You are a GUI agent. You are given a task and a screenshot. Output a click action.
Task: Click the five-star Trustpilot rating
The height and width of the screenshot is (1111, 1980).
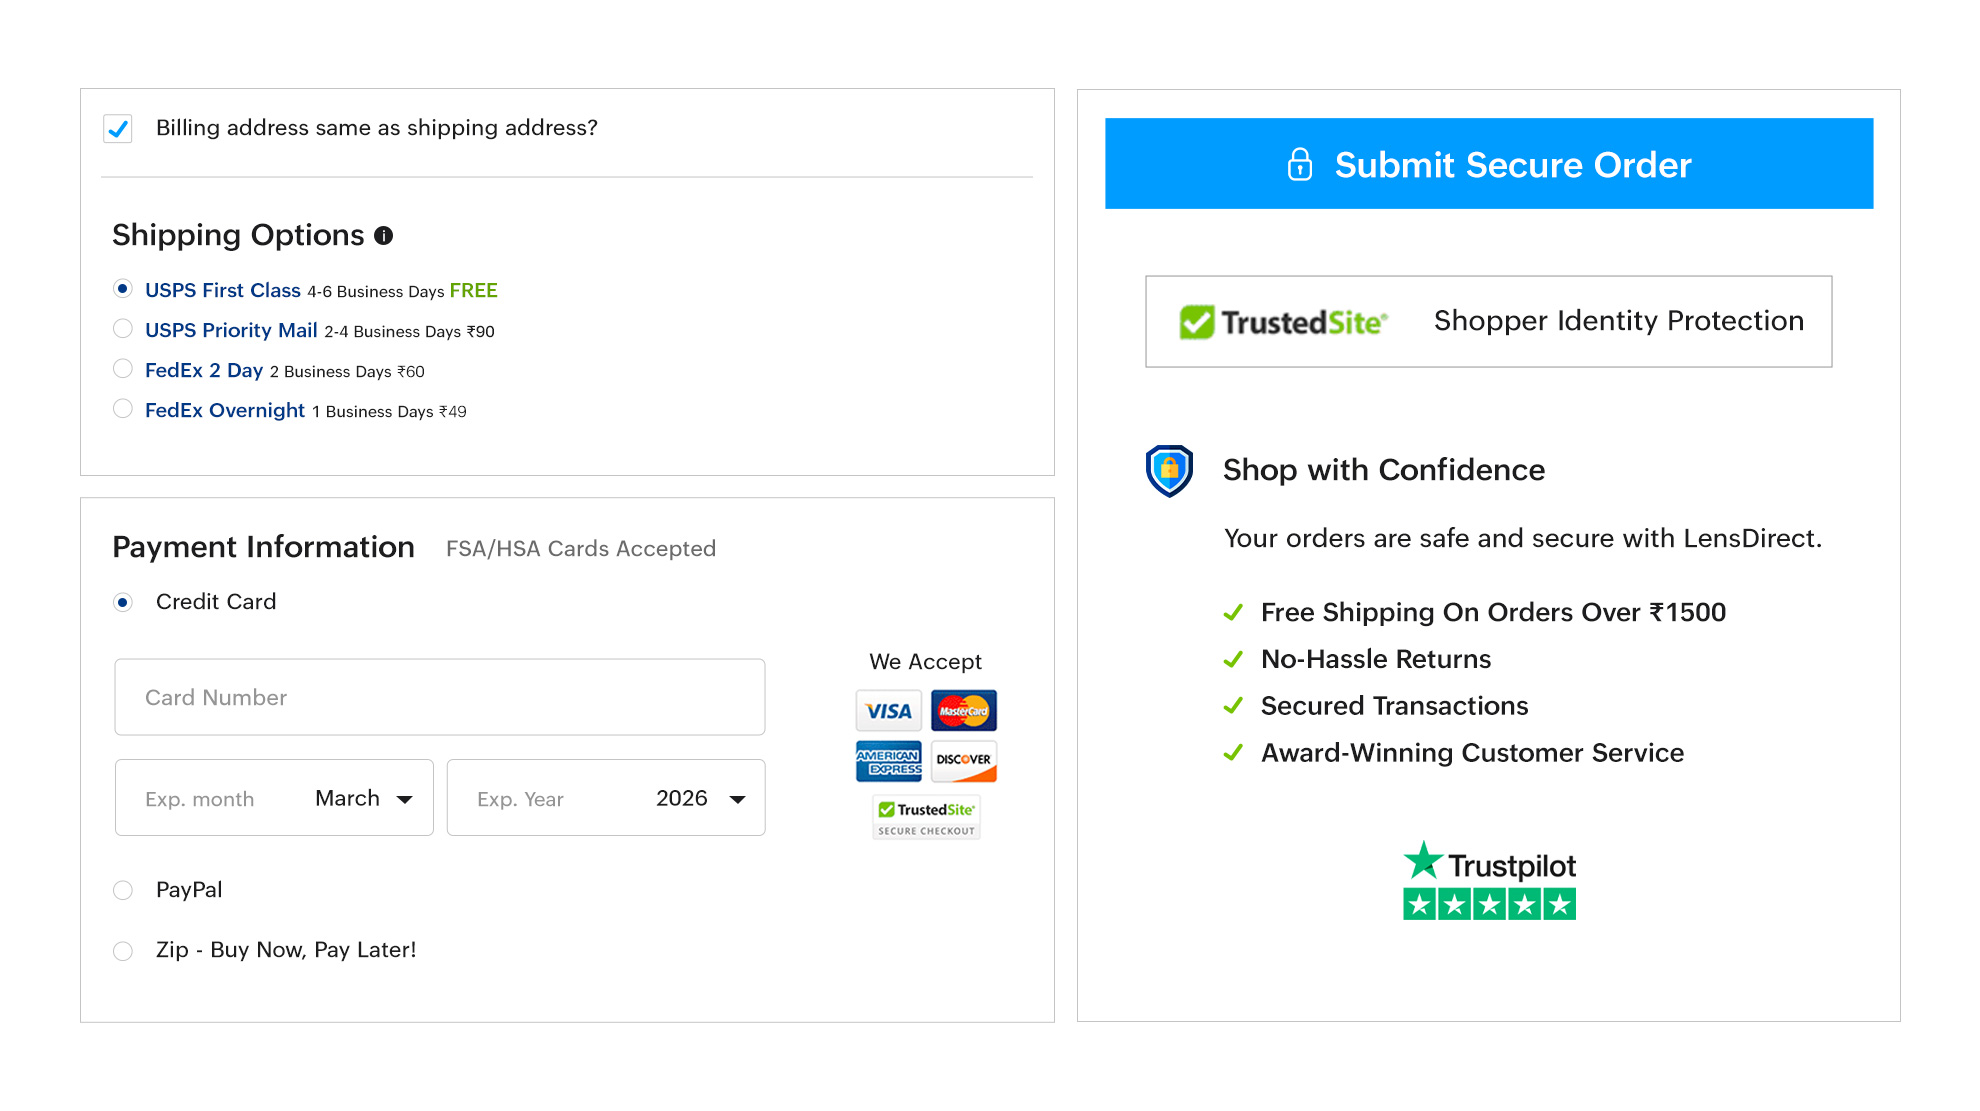(x=1488, y=903)
